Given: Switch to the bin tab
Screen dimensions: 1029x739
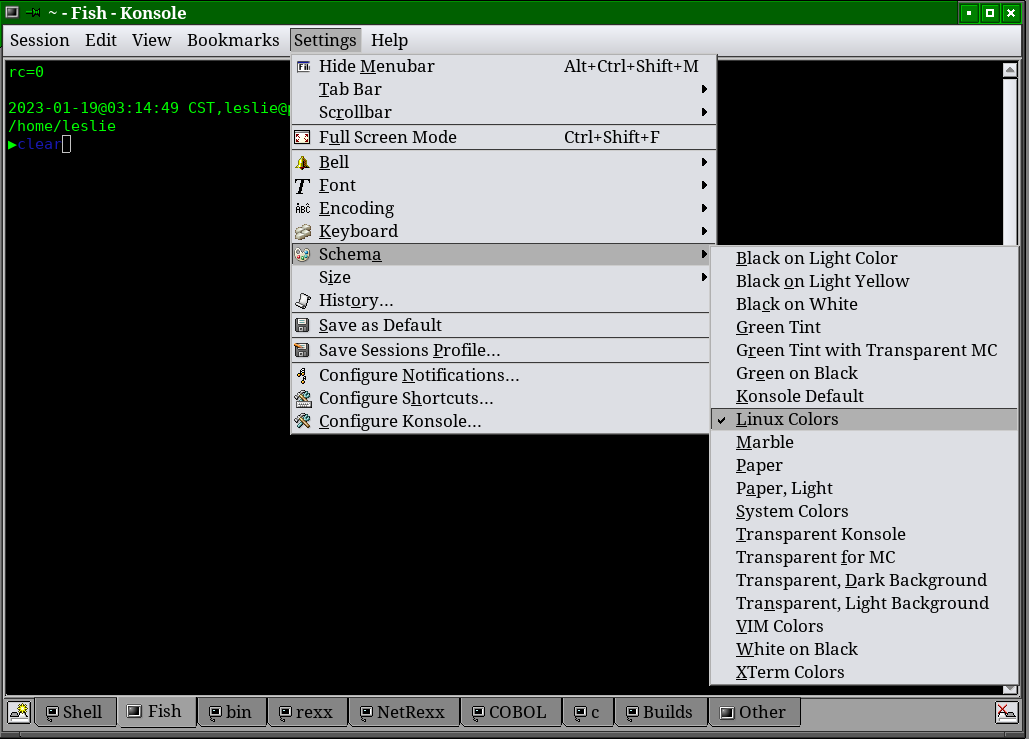Looking at the screenshot, I should coord(232,713).
